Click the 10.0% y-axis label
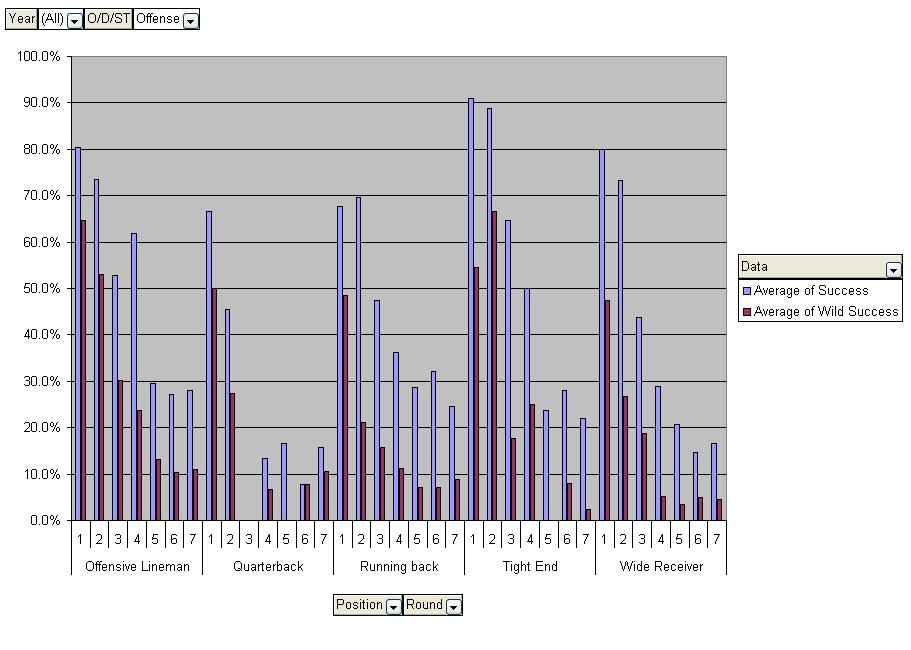The image size is (911, 650). tap(42, 474)
